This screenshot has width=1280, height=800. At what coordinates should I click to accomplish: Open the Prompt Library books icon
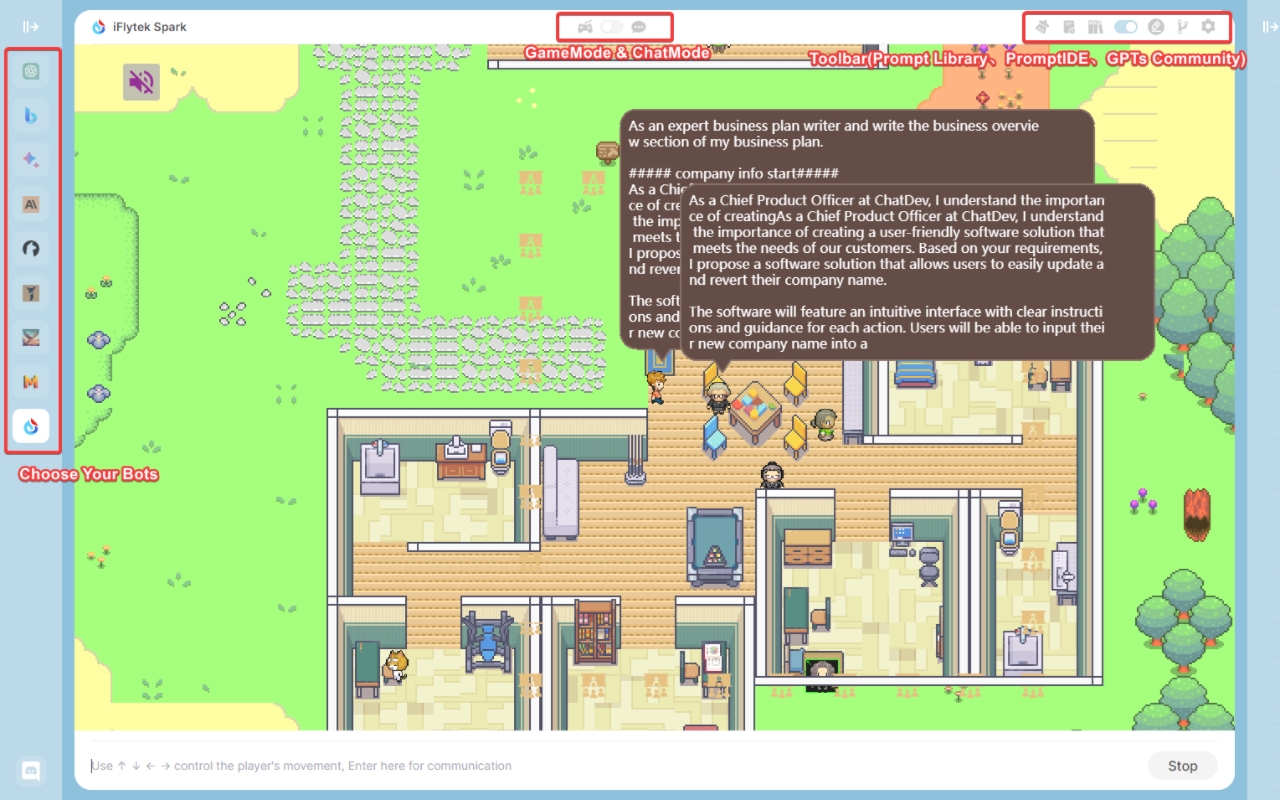tap(1095, 27)
